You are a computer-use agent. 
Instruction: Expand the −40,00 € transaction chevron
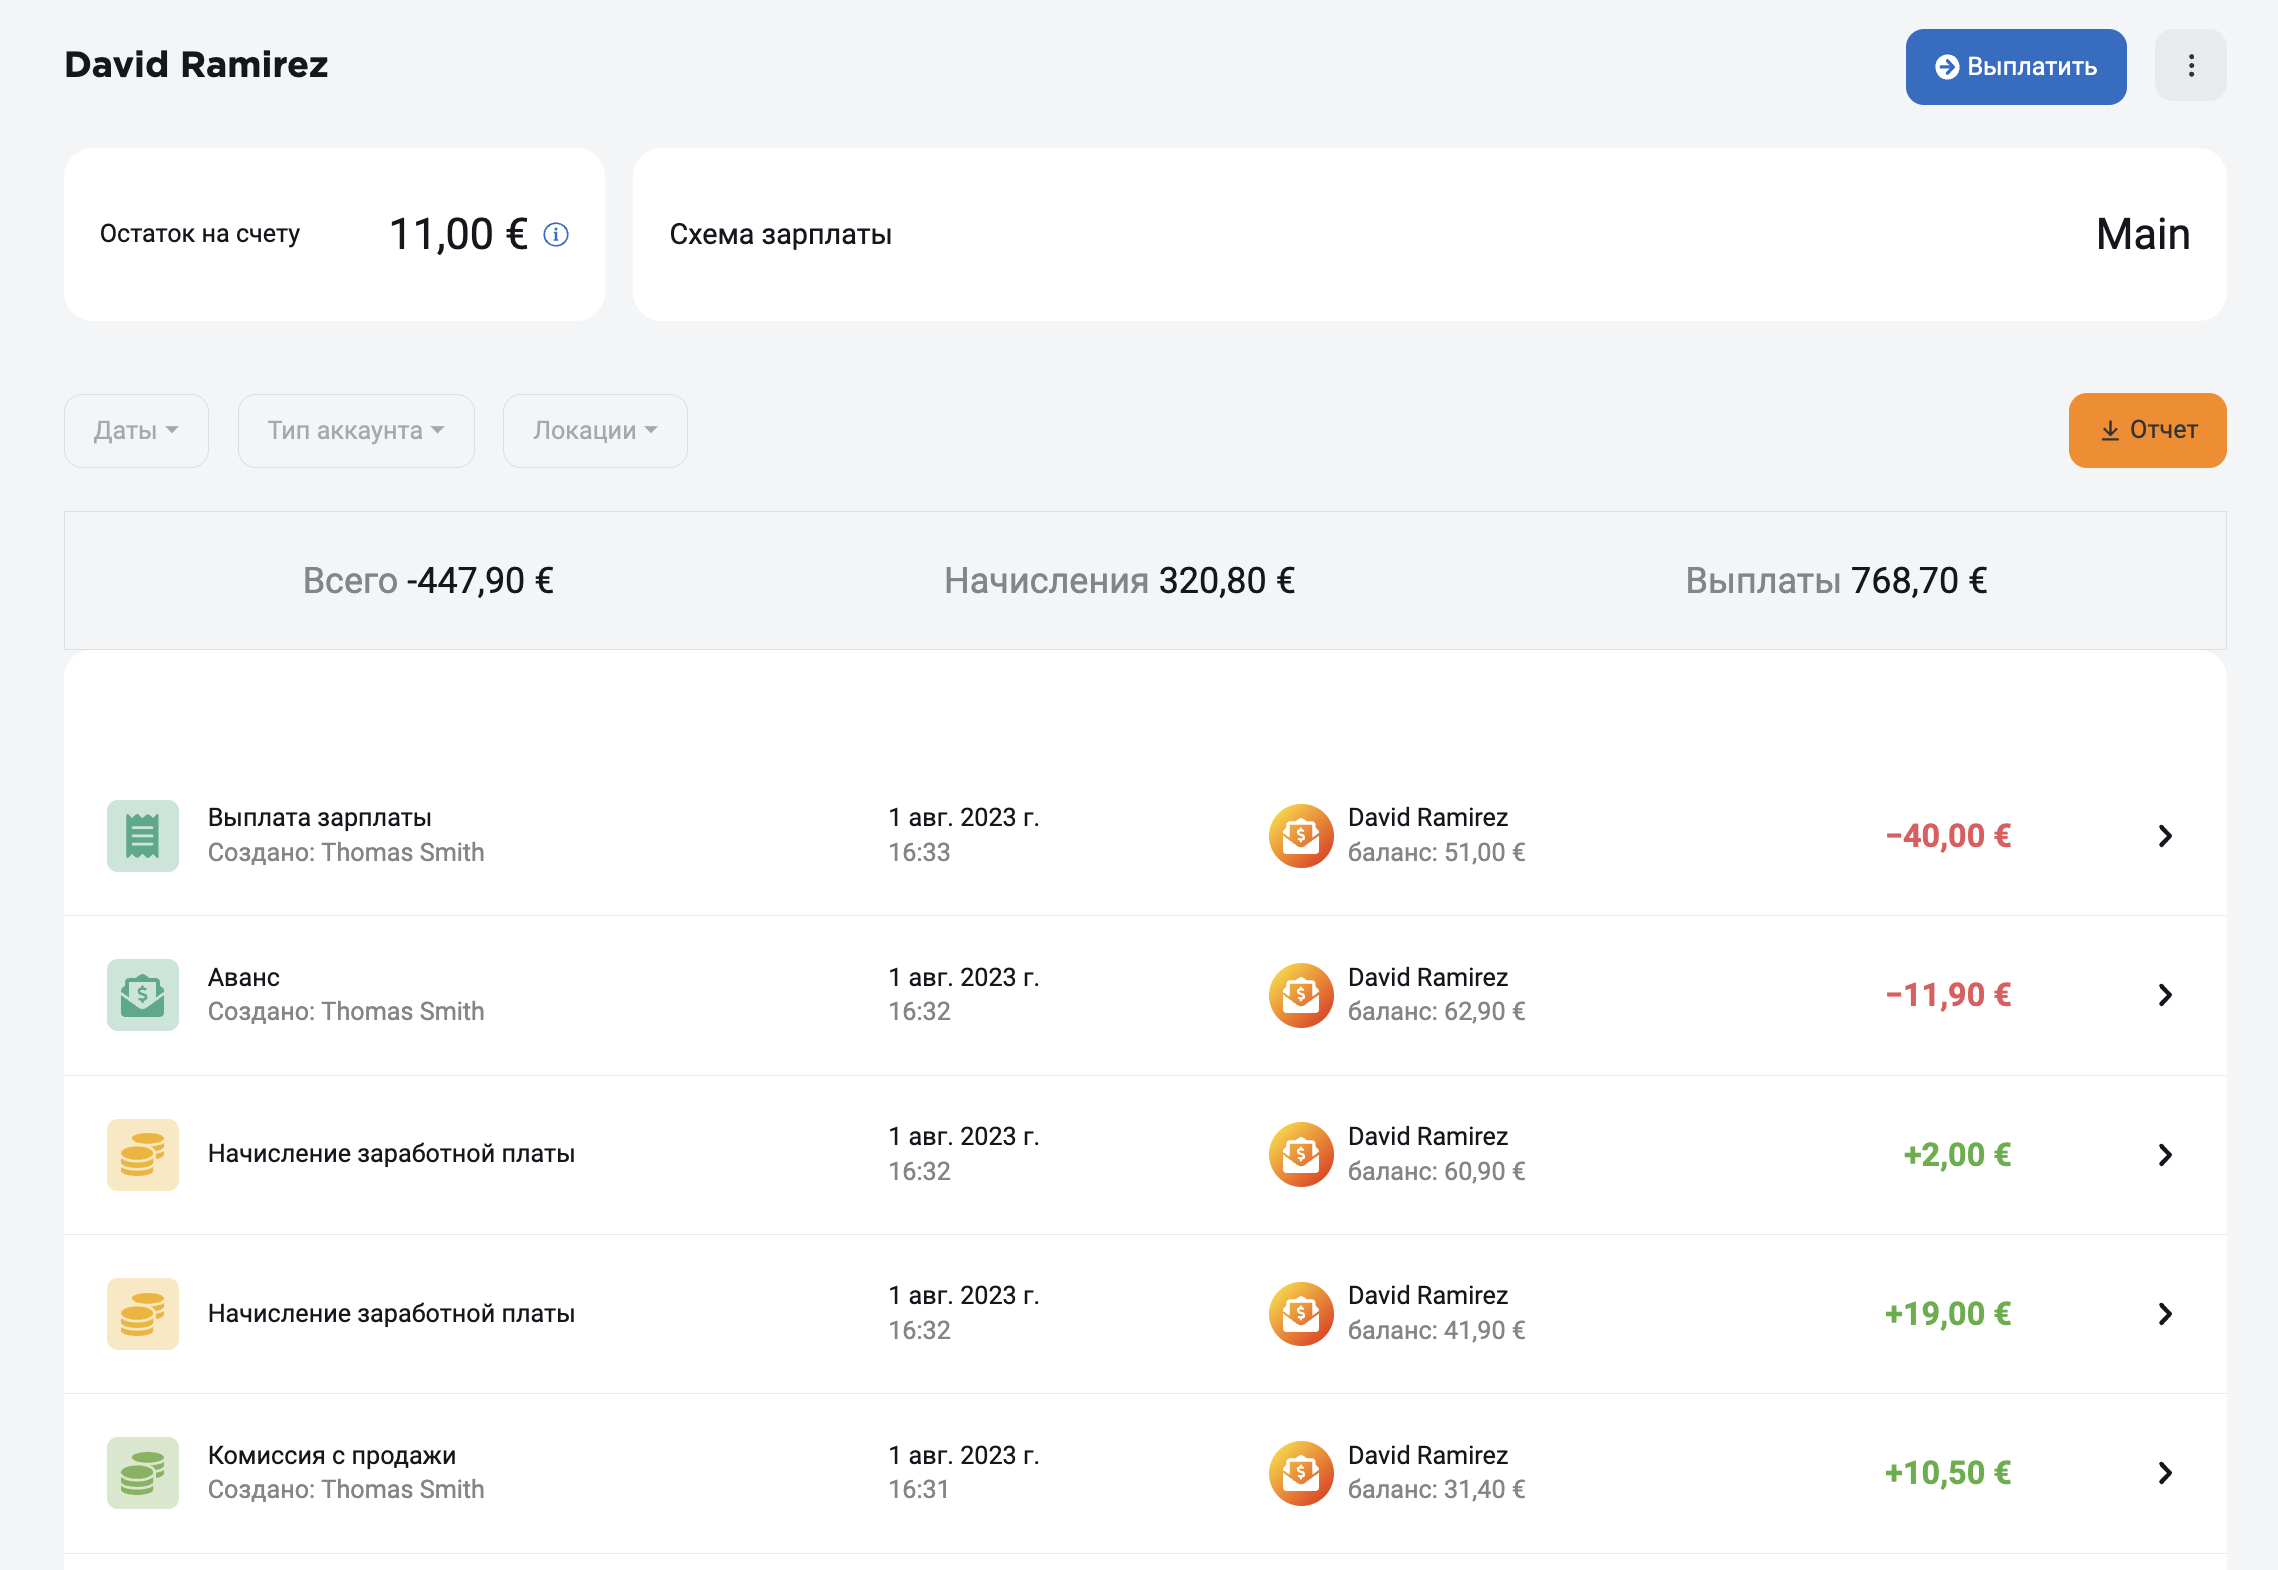pos(2165,835)
